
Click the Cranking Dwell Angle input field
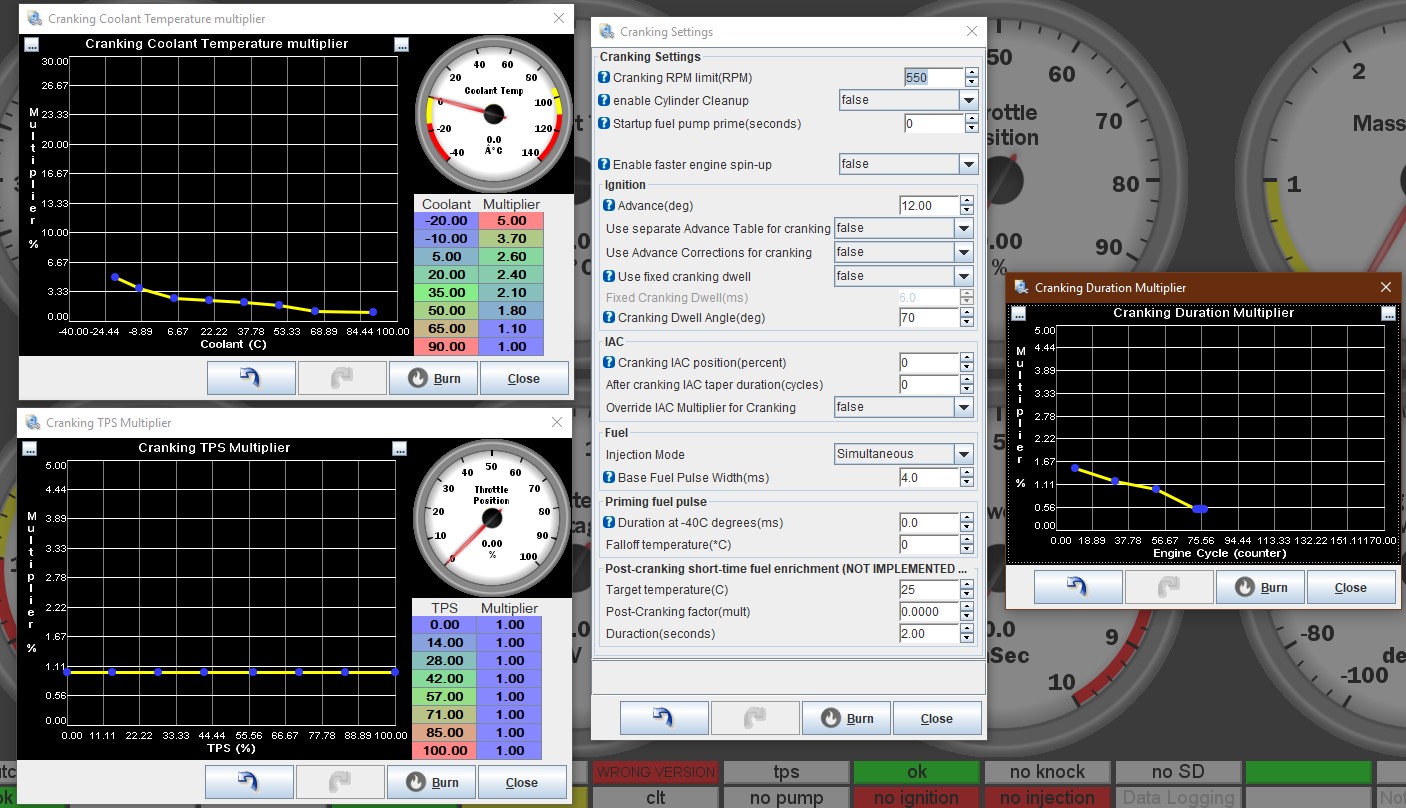pos(929,318)
